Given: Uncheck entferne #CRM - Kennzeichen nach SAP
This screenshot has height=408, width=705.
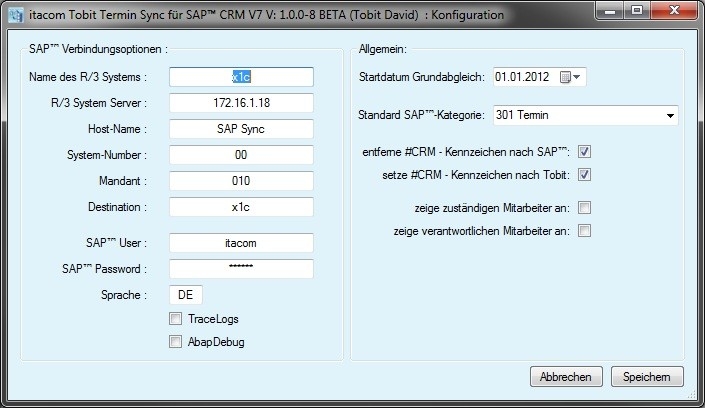Looking at the screenshot, I should pos(584,152).
